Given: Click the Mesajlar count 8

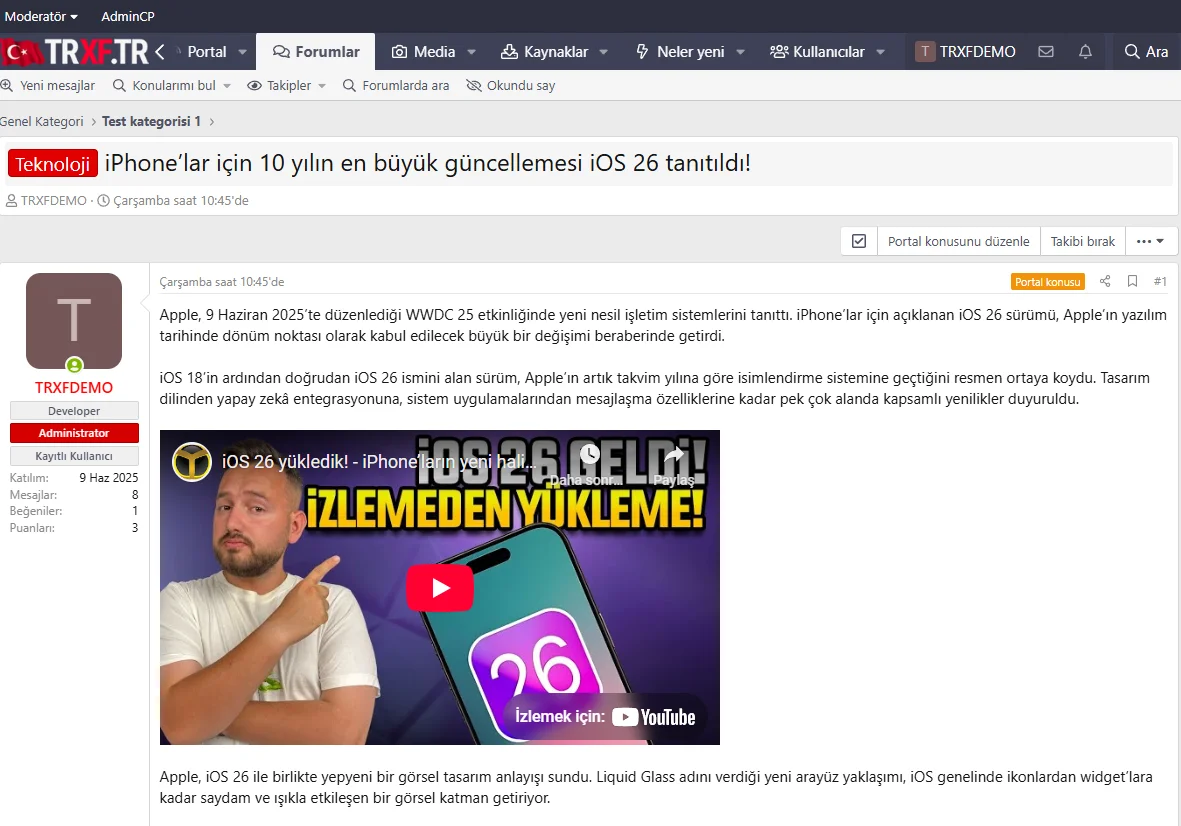Looking at the screenshot, I should [x=135, y=495].
